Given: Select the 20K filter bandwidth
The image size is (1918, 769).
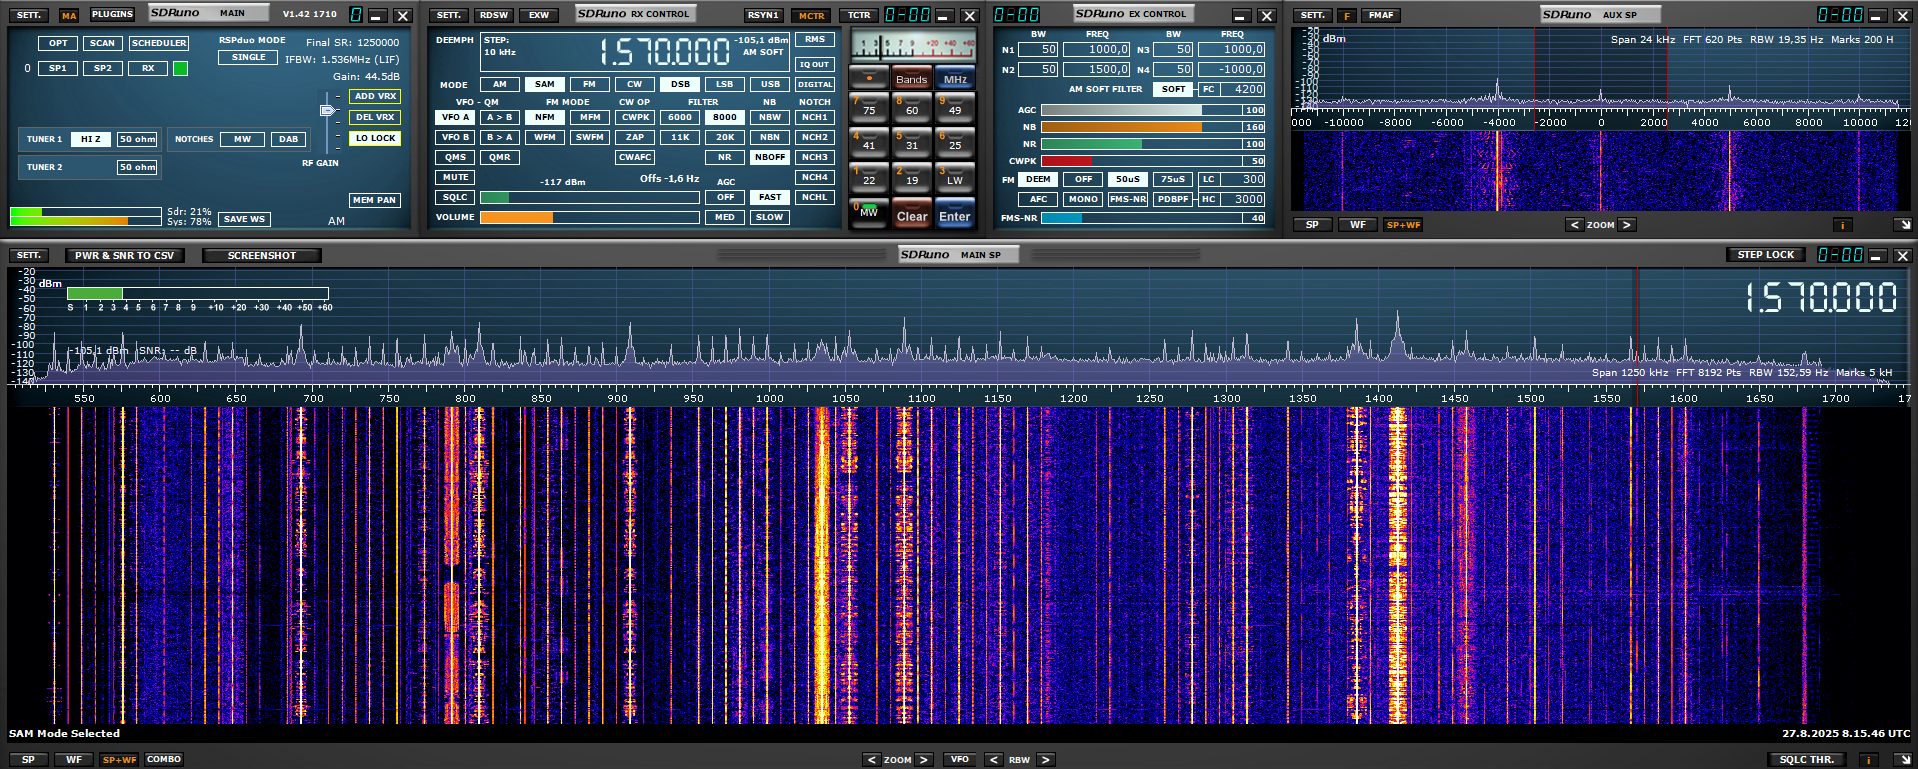Looking at the screenshot, I should 724,137.
